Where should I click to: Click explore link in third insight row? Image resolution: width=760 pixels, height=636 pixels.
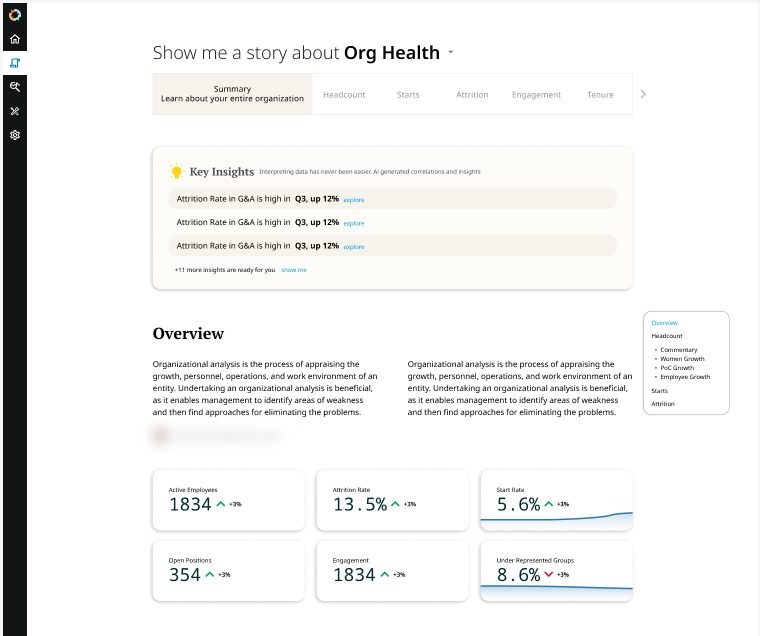pos(354,247)
